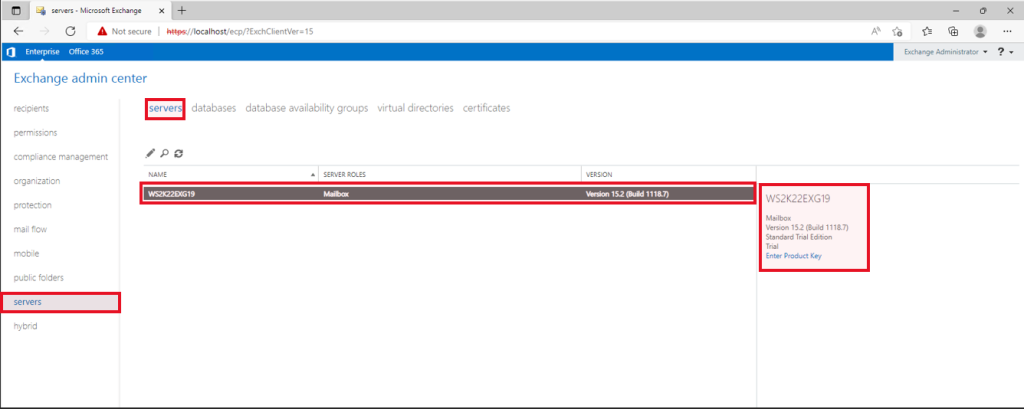This screenshot has height=409, width=1024.
Task: Click the read aloud icon
Action: [x=876, y=31]
